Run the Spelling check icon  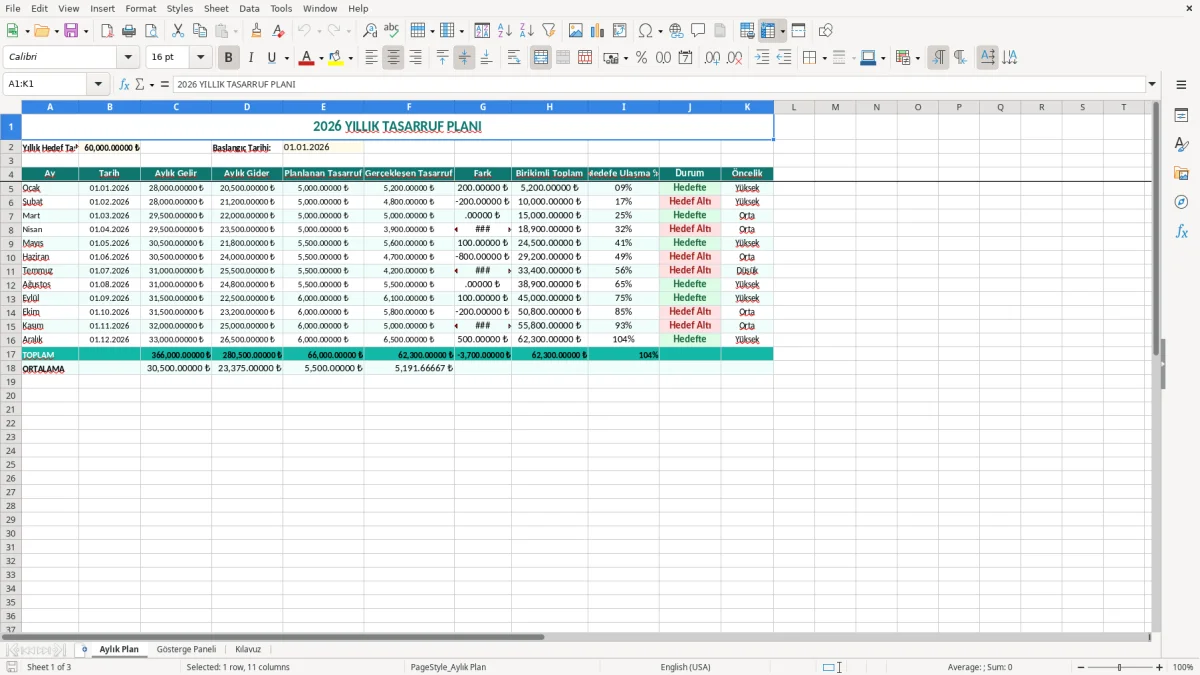pos(392,31)
